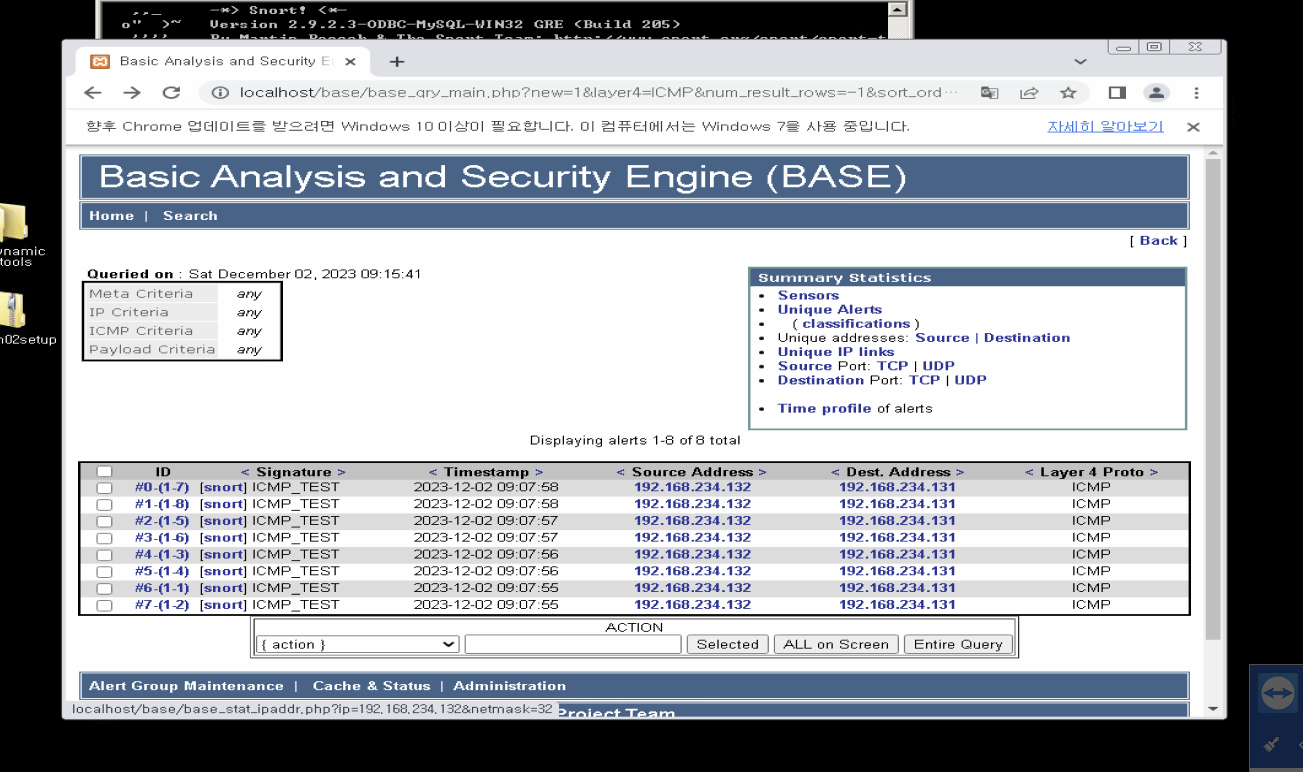The image size is (1303, 772).
Task: Open alert ID #0-(1-7) details
Action: click(162, 488)
